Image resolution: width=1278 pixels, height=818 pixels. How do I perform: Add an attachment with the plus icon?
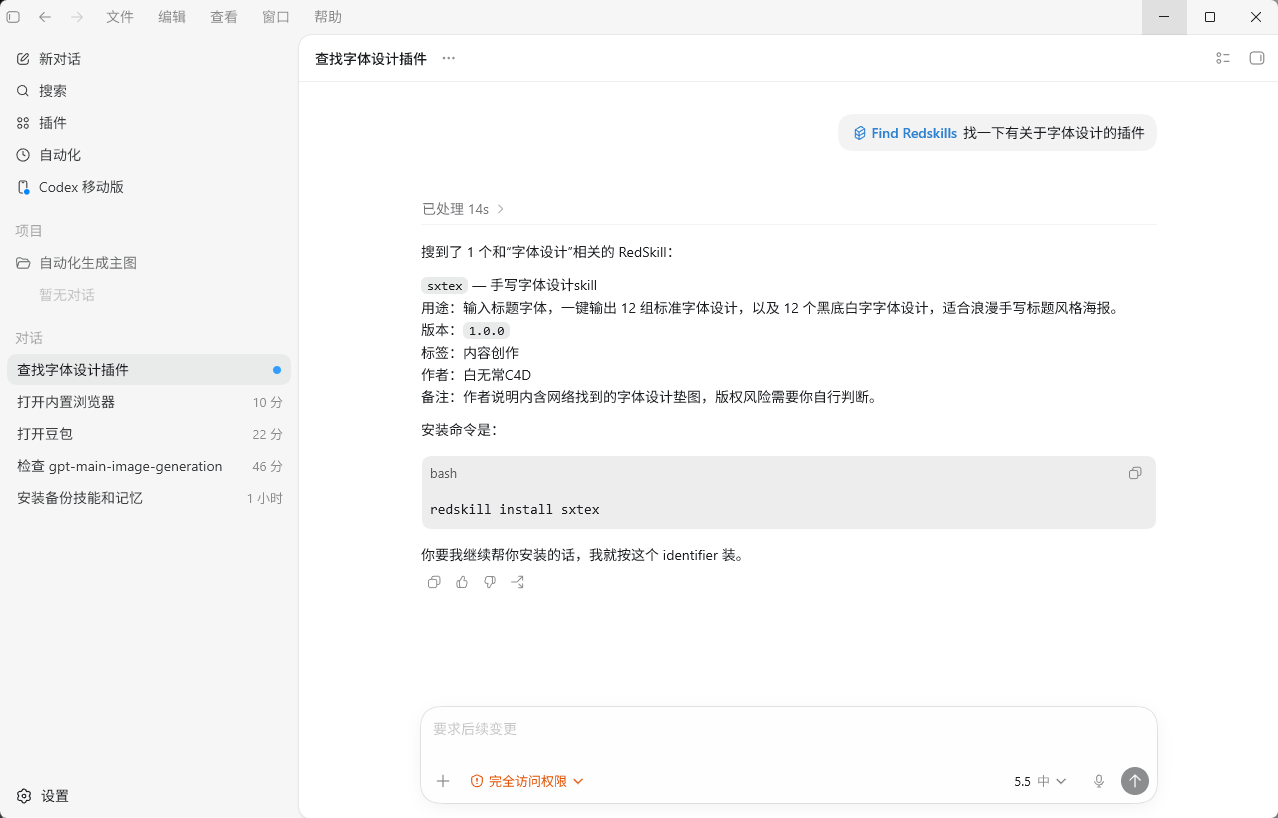tap(443, 781)
